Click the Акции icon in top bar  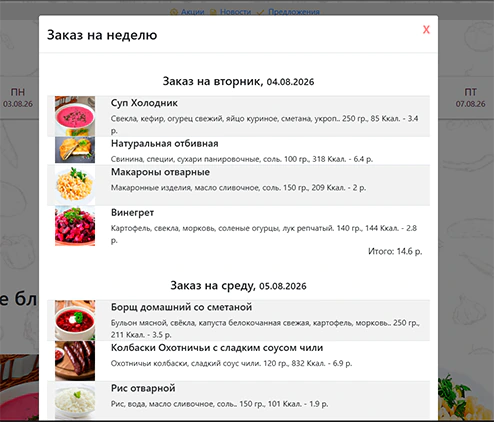[x=174, y=13]
